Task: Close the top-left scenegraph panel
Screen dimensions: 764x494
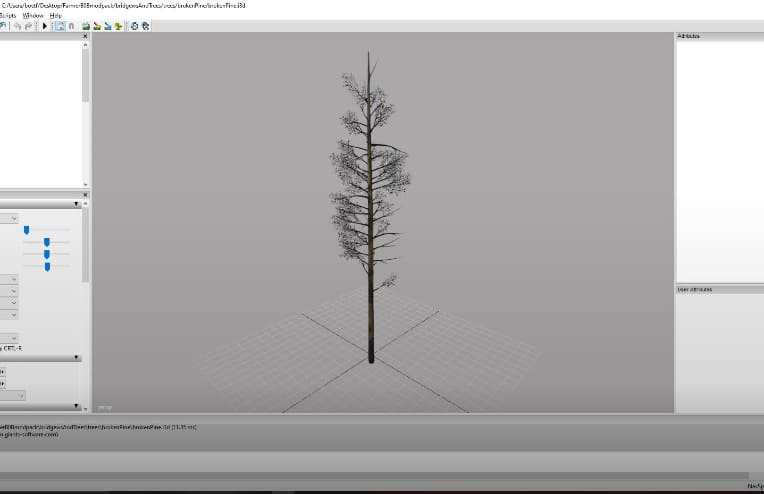Action: coord(84,37)
